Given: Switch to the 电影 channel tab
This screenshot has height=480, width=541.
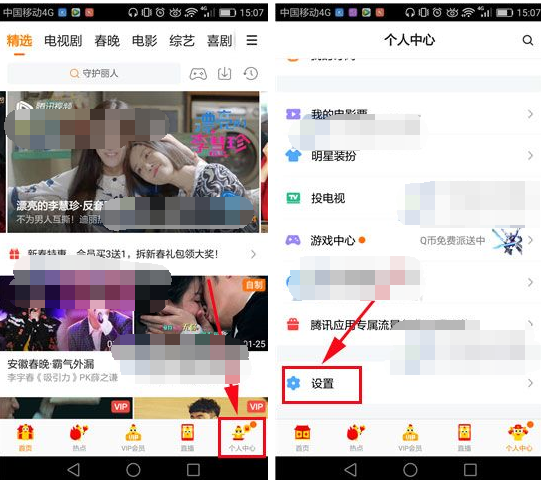Looking at the screenshot, I should pyautogui.click(x=145, y=41).
